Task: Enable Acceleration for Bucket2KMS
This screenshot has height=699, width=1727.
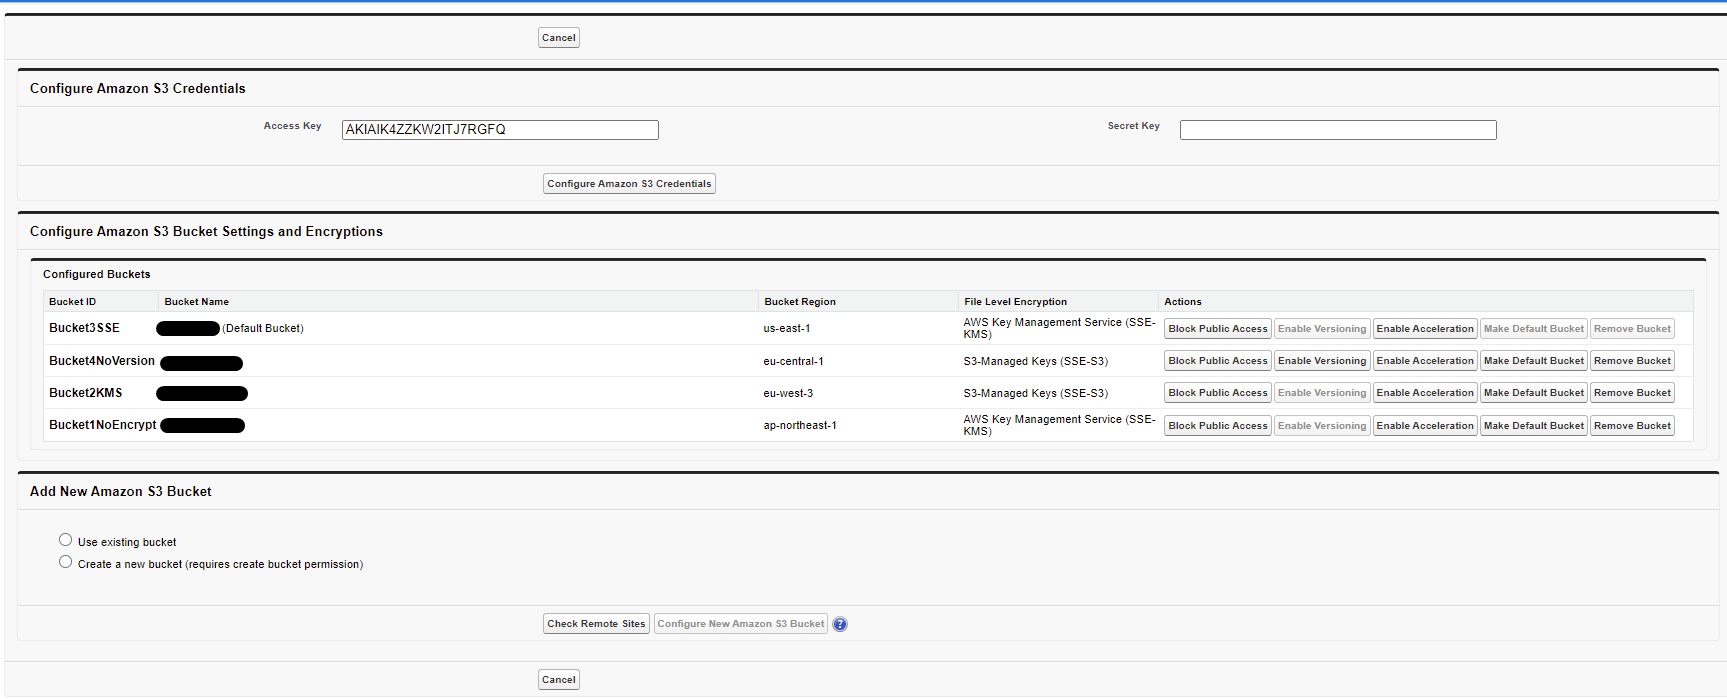Action: [1424, 393]
